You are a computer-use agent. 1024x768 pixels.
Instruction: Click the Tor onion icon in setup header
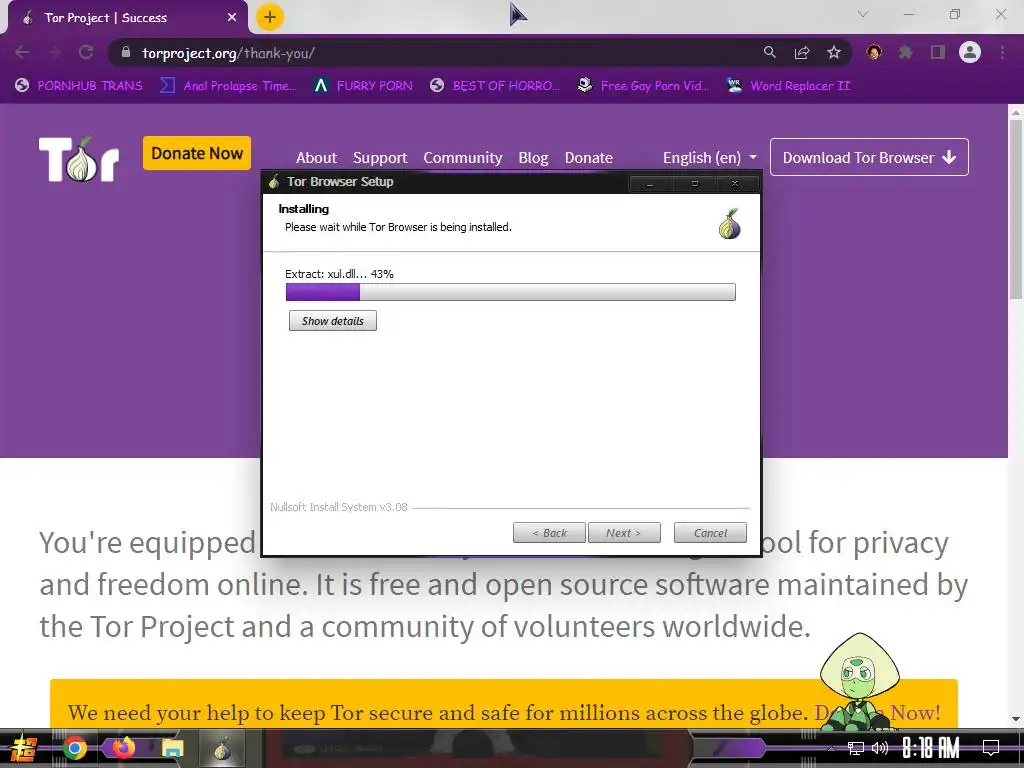(x=729, y=224)
